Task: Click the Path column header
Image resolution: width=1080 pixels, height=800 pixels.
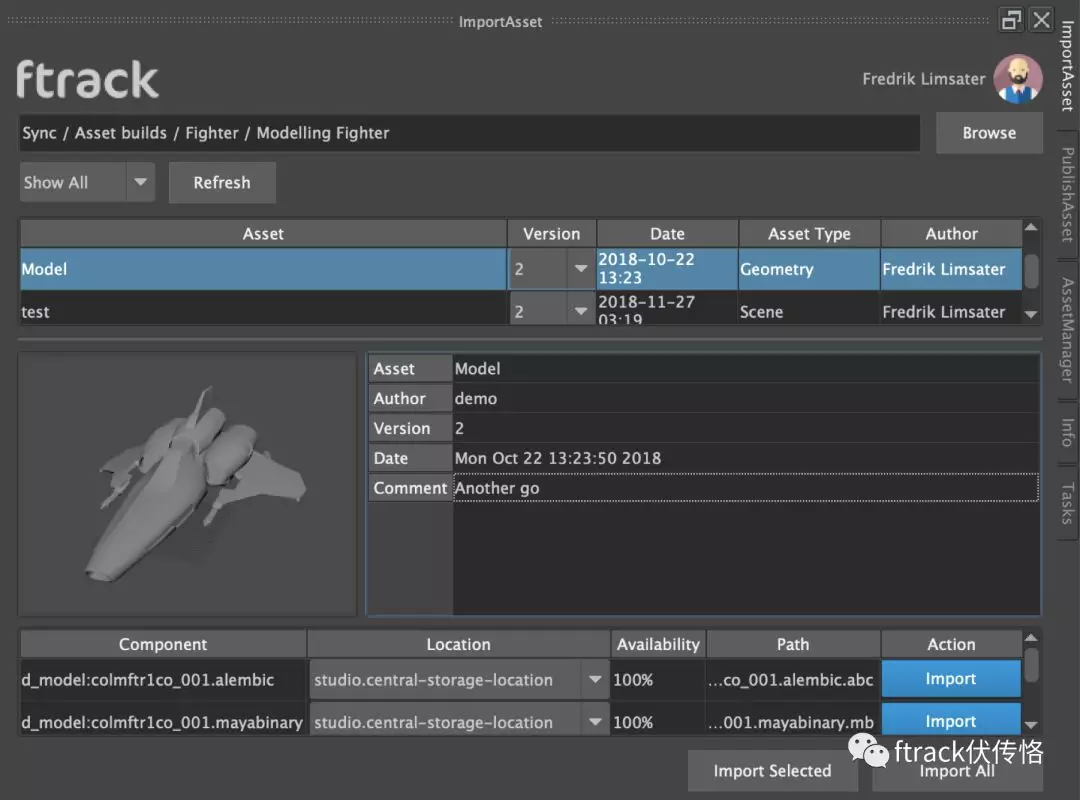Action: coord(793,644)
